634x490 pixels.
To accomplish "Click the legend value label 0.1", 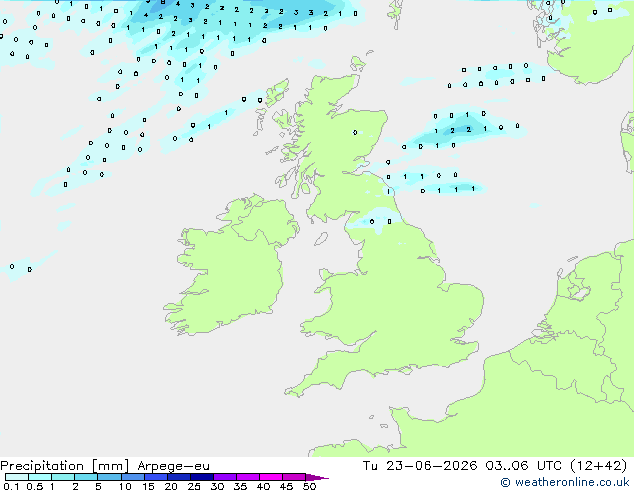I will 11,486.
